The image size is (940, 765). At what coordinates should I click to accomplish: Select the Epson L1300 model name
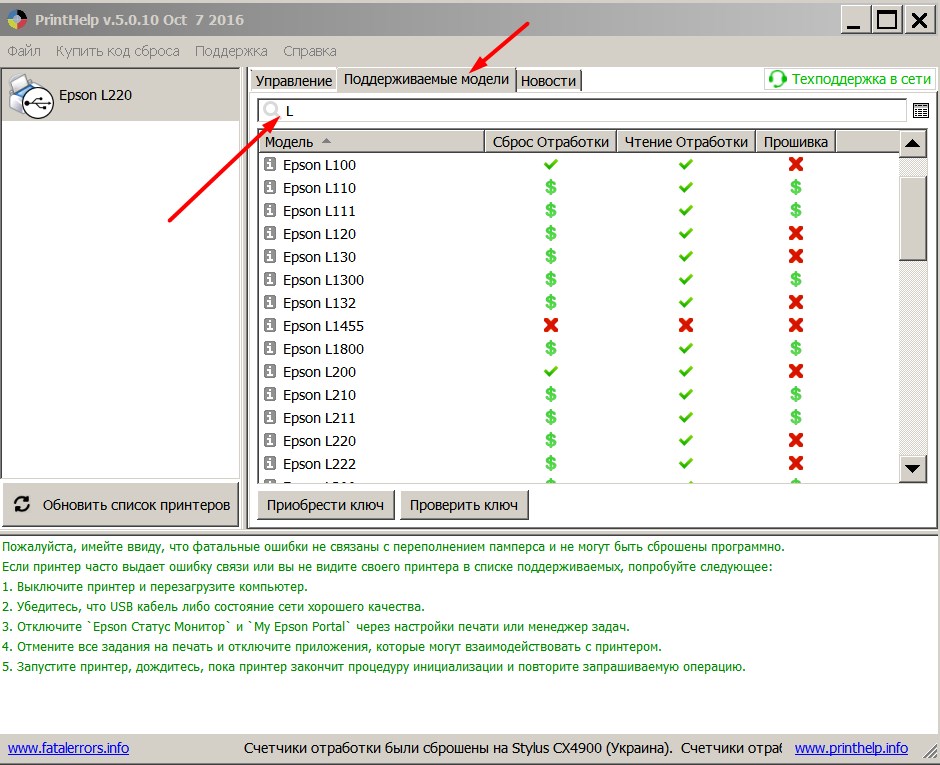tap(323, 280)
